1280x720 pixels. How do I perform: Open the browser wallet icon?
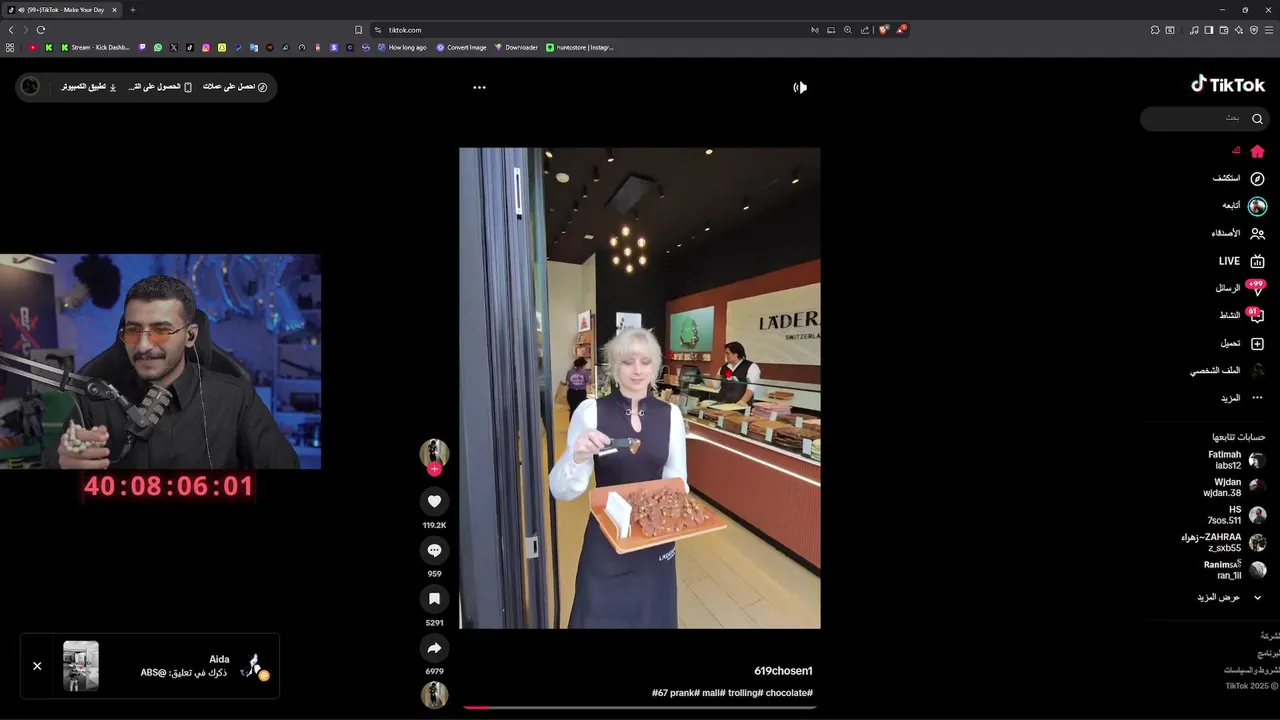1224,30
